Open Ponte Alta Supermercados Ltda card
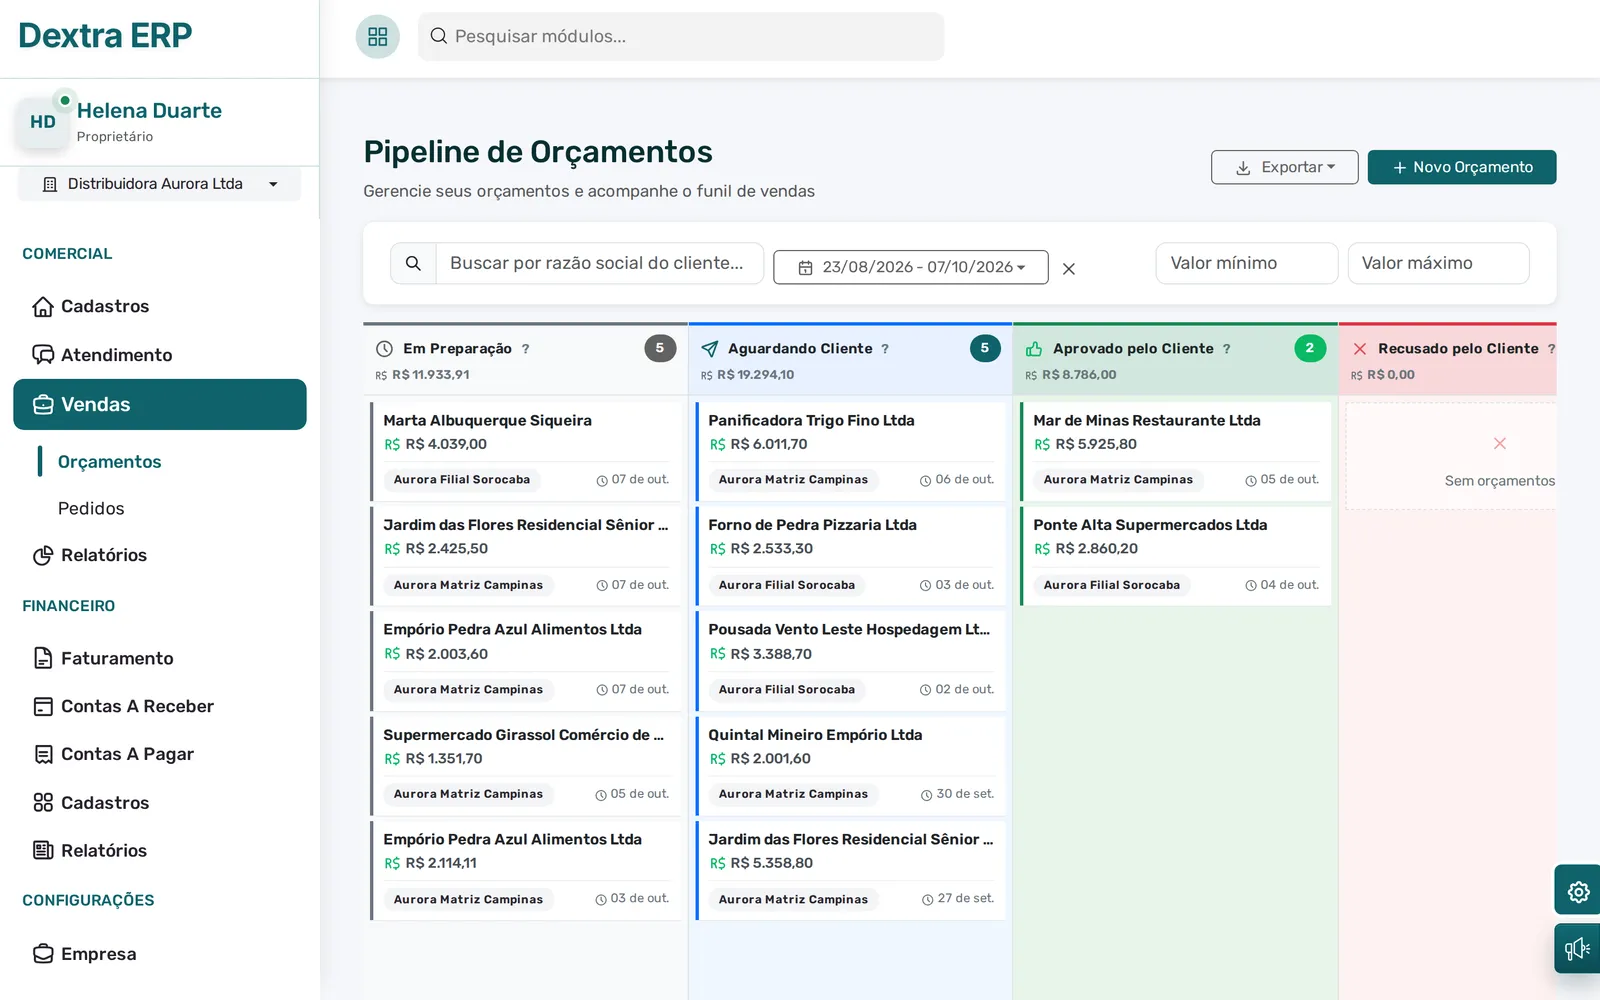 [x=1176, y=556]
